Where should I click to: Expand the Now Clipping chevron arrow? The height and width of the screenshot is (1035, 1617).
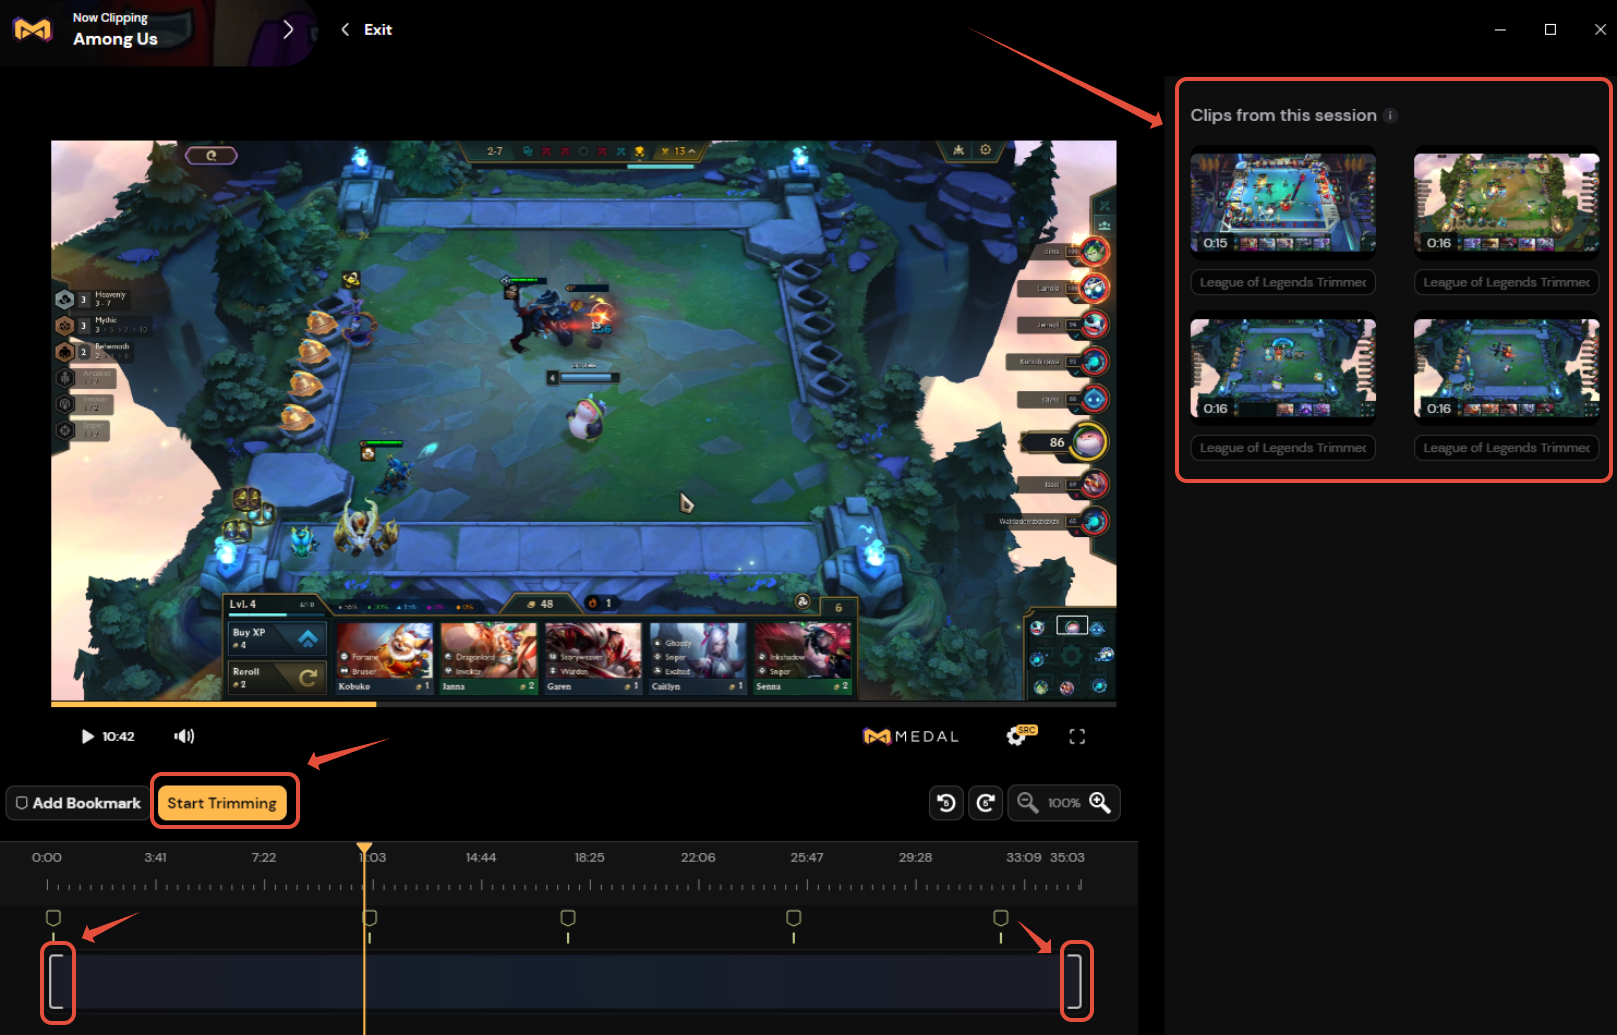(x=288, y=29)
